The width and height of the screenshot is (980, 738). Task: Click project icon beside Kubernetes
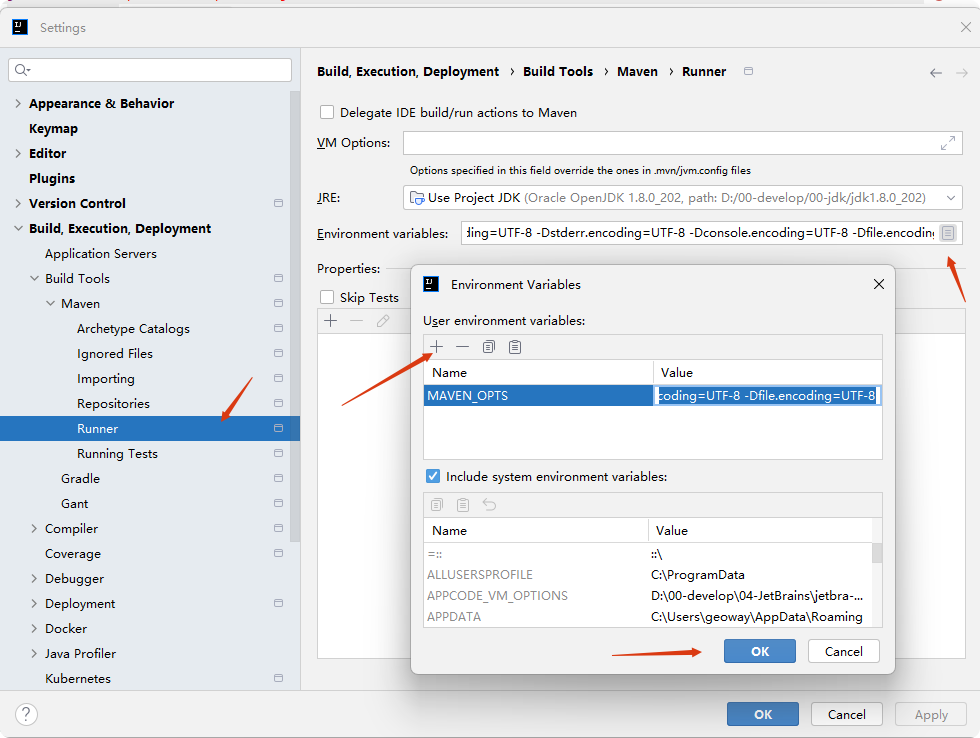pyautogui.click(x=279, y=678)
